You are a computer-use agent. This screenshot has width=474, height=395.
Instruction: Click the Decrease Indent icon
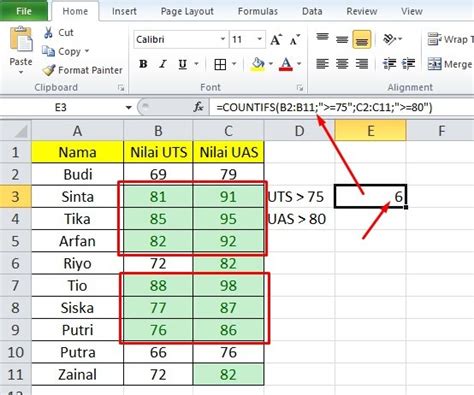(389, 64)
